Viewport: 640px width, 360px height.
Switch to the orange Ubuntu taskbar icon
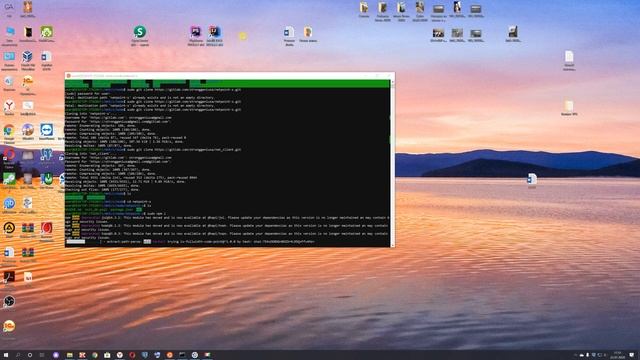point(170,355)
